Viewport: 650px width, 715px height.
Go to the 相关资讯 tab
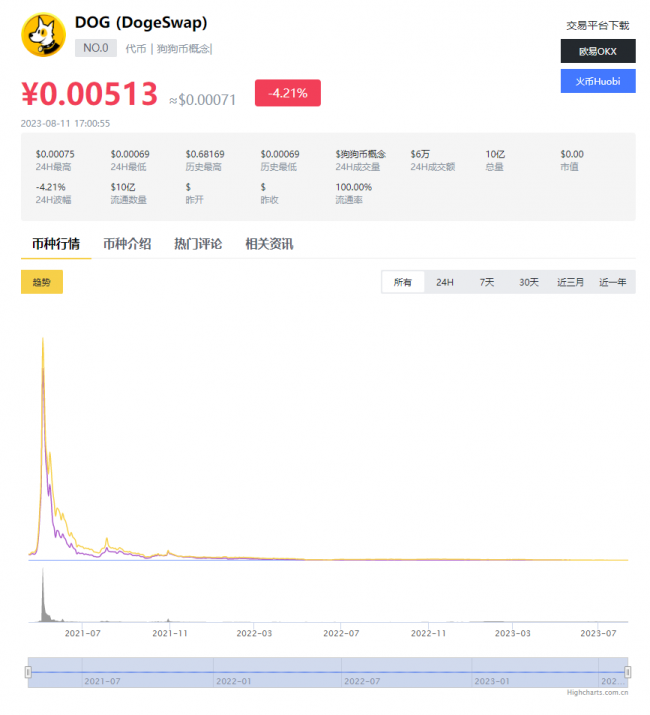(269, 244)
